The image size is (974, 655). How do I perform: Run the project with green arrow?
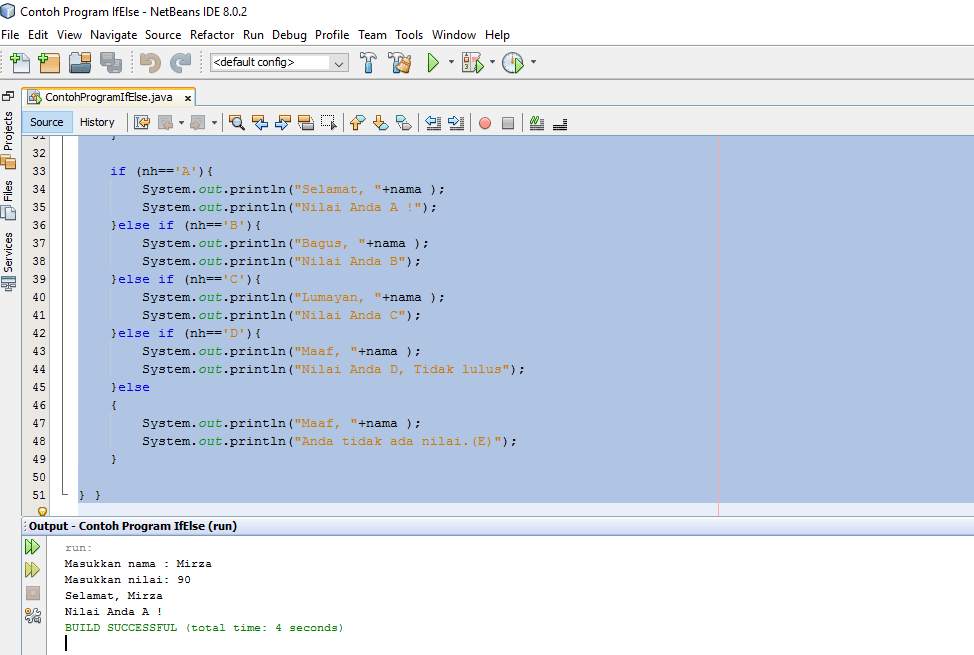(433, 62)
